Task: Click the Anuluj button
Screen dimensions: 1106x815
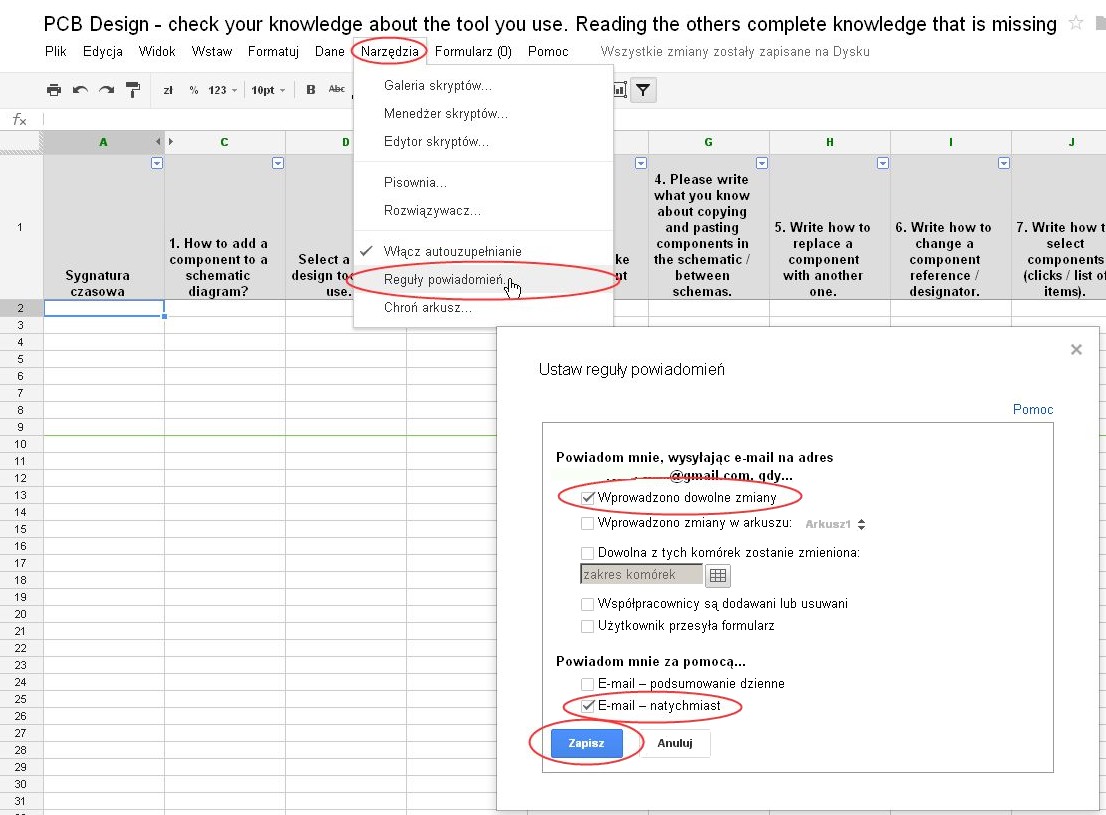Action: (x=675, y=743)
